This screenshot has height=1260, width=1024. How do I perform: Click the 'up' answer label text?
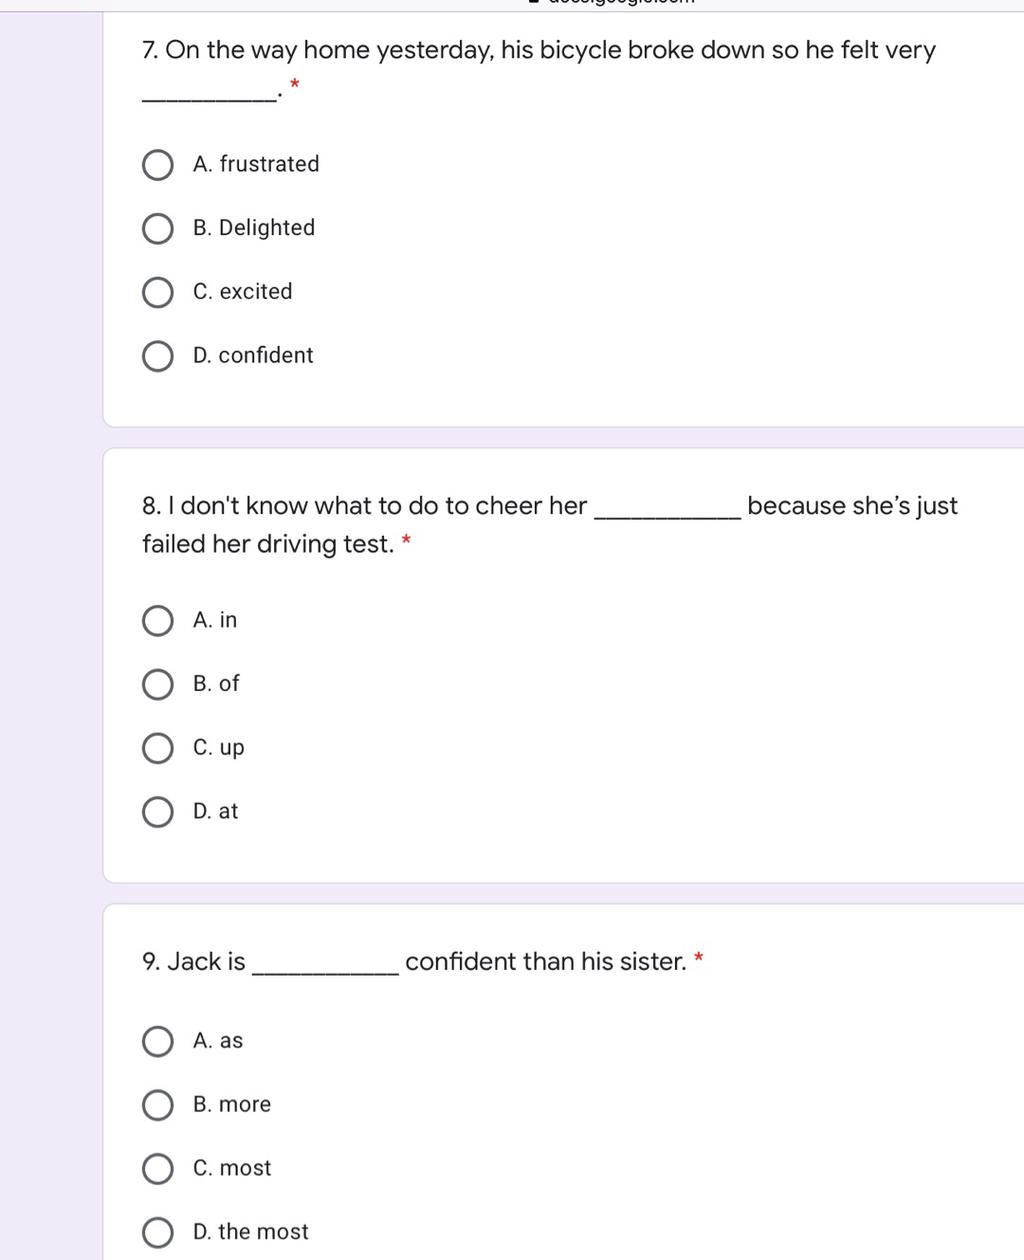[232, 749]
